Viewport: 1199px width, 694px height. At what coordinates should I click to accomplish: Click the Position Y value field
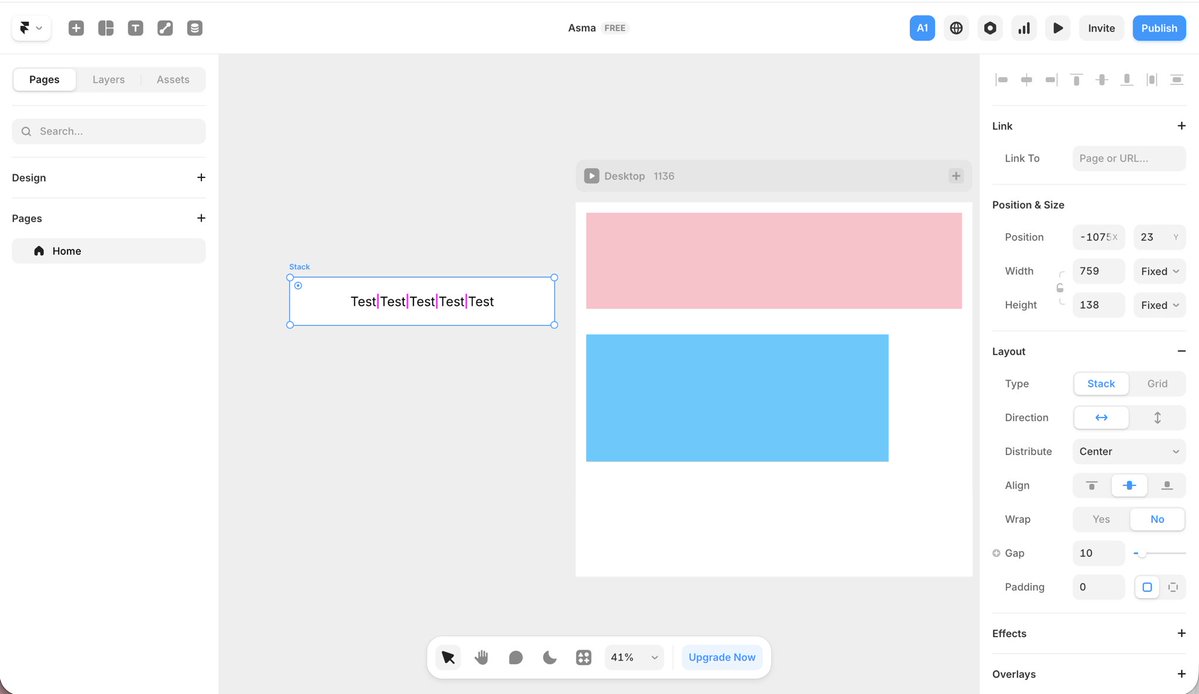(x=1159, y=237)
